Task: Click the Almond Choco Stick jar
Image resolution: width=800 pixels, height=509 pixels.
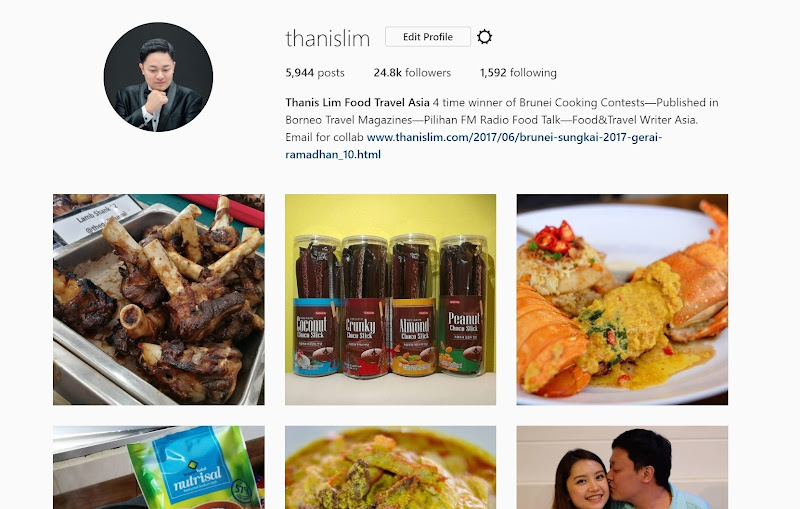Action: (x=413, y=306)
